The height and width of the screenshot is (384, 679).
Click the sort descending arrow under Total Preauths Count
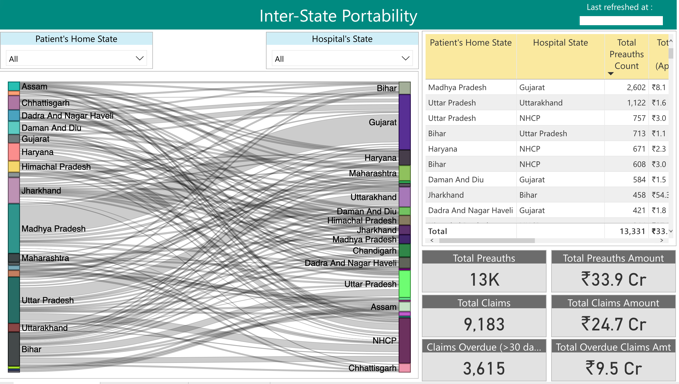click(611, 74)
